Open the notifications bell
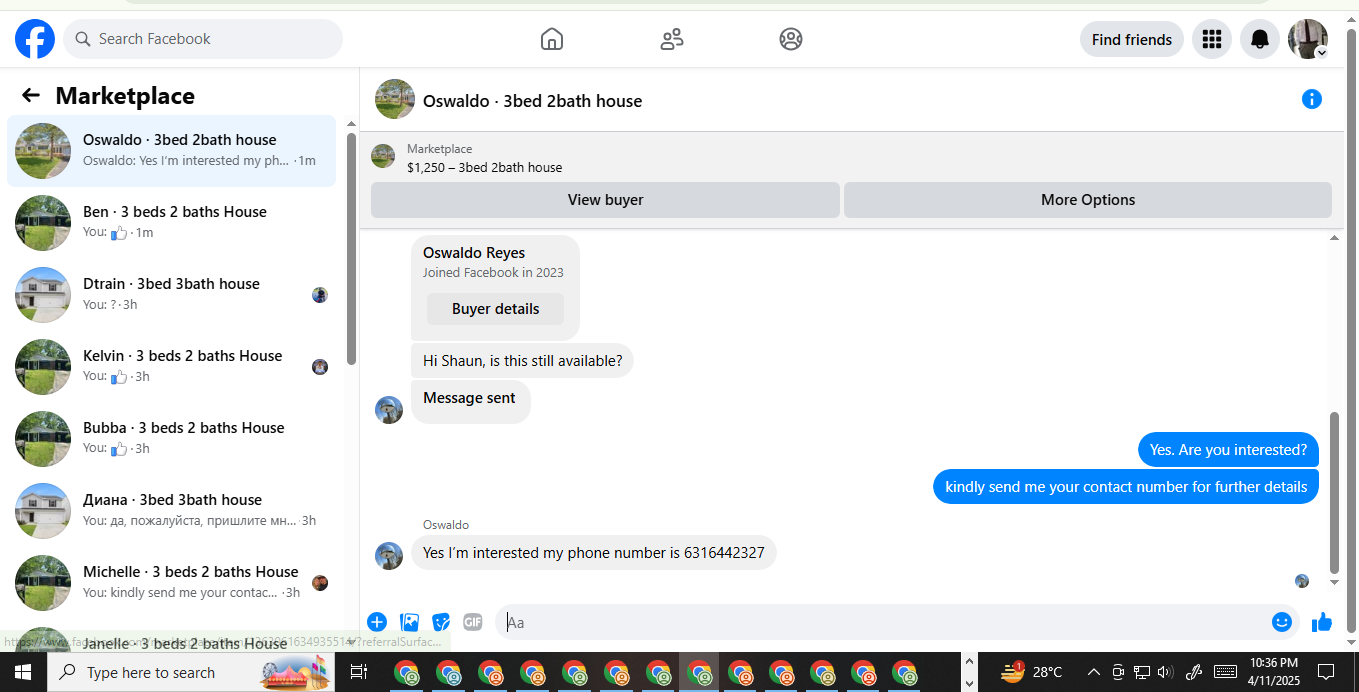The image size is (1359, 692). (1260, 39)
